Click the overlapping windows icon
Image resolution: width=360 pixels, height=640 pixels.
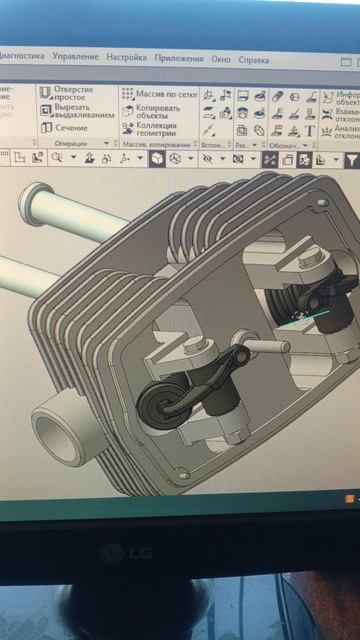click(x=288, y=160)
